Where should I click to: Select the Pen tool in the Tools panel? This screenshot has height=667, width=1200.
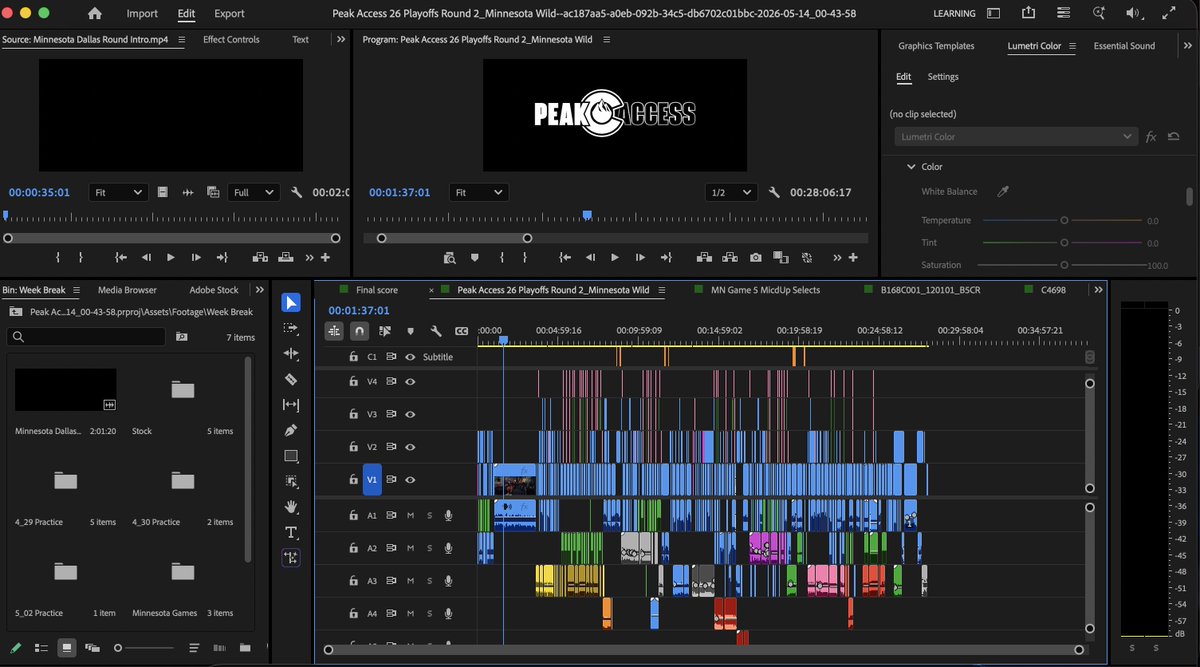click(291, 430)
